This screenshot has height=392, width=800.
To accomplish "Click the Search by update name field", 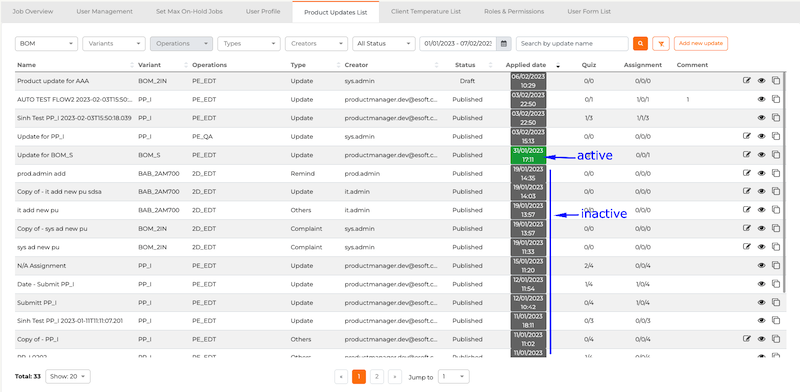I will coord(572,43).
